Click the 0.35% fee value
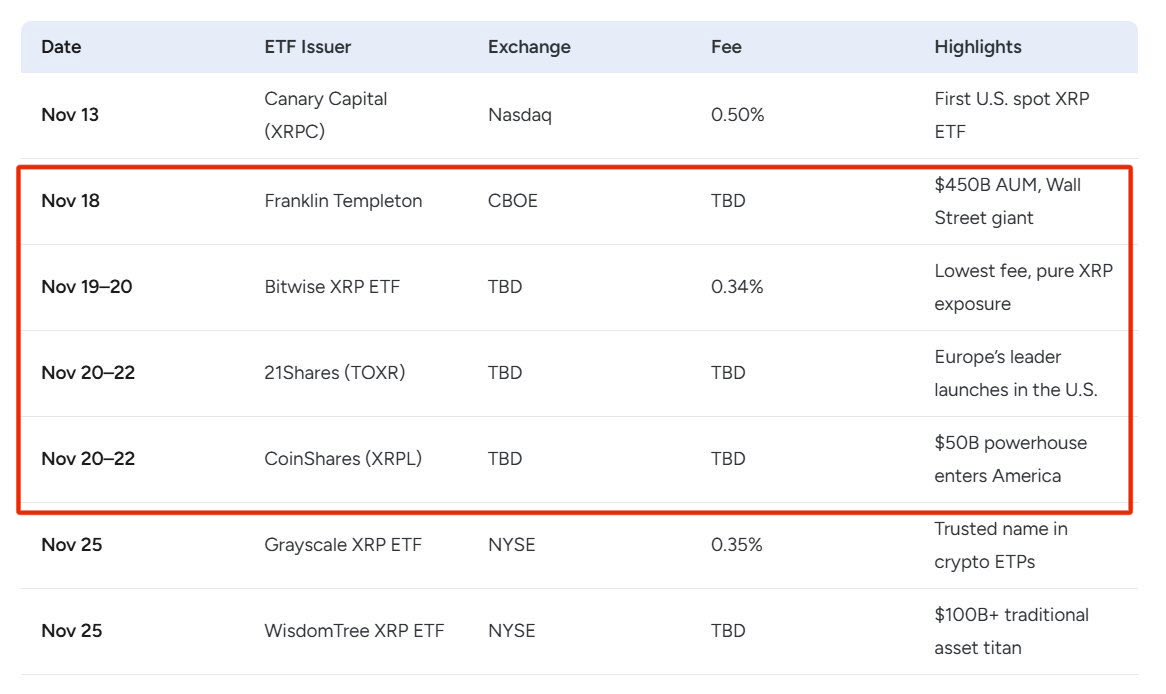This screenshot has width=1166, height=694. click(737, 545)
